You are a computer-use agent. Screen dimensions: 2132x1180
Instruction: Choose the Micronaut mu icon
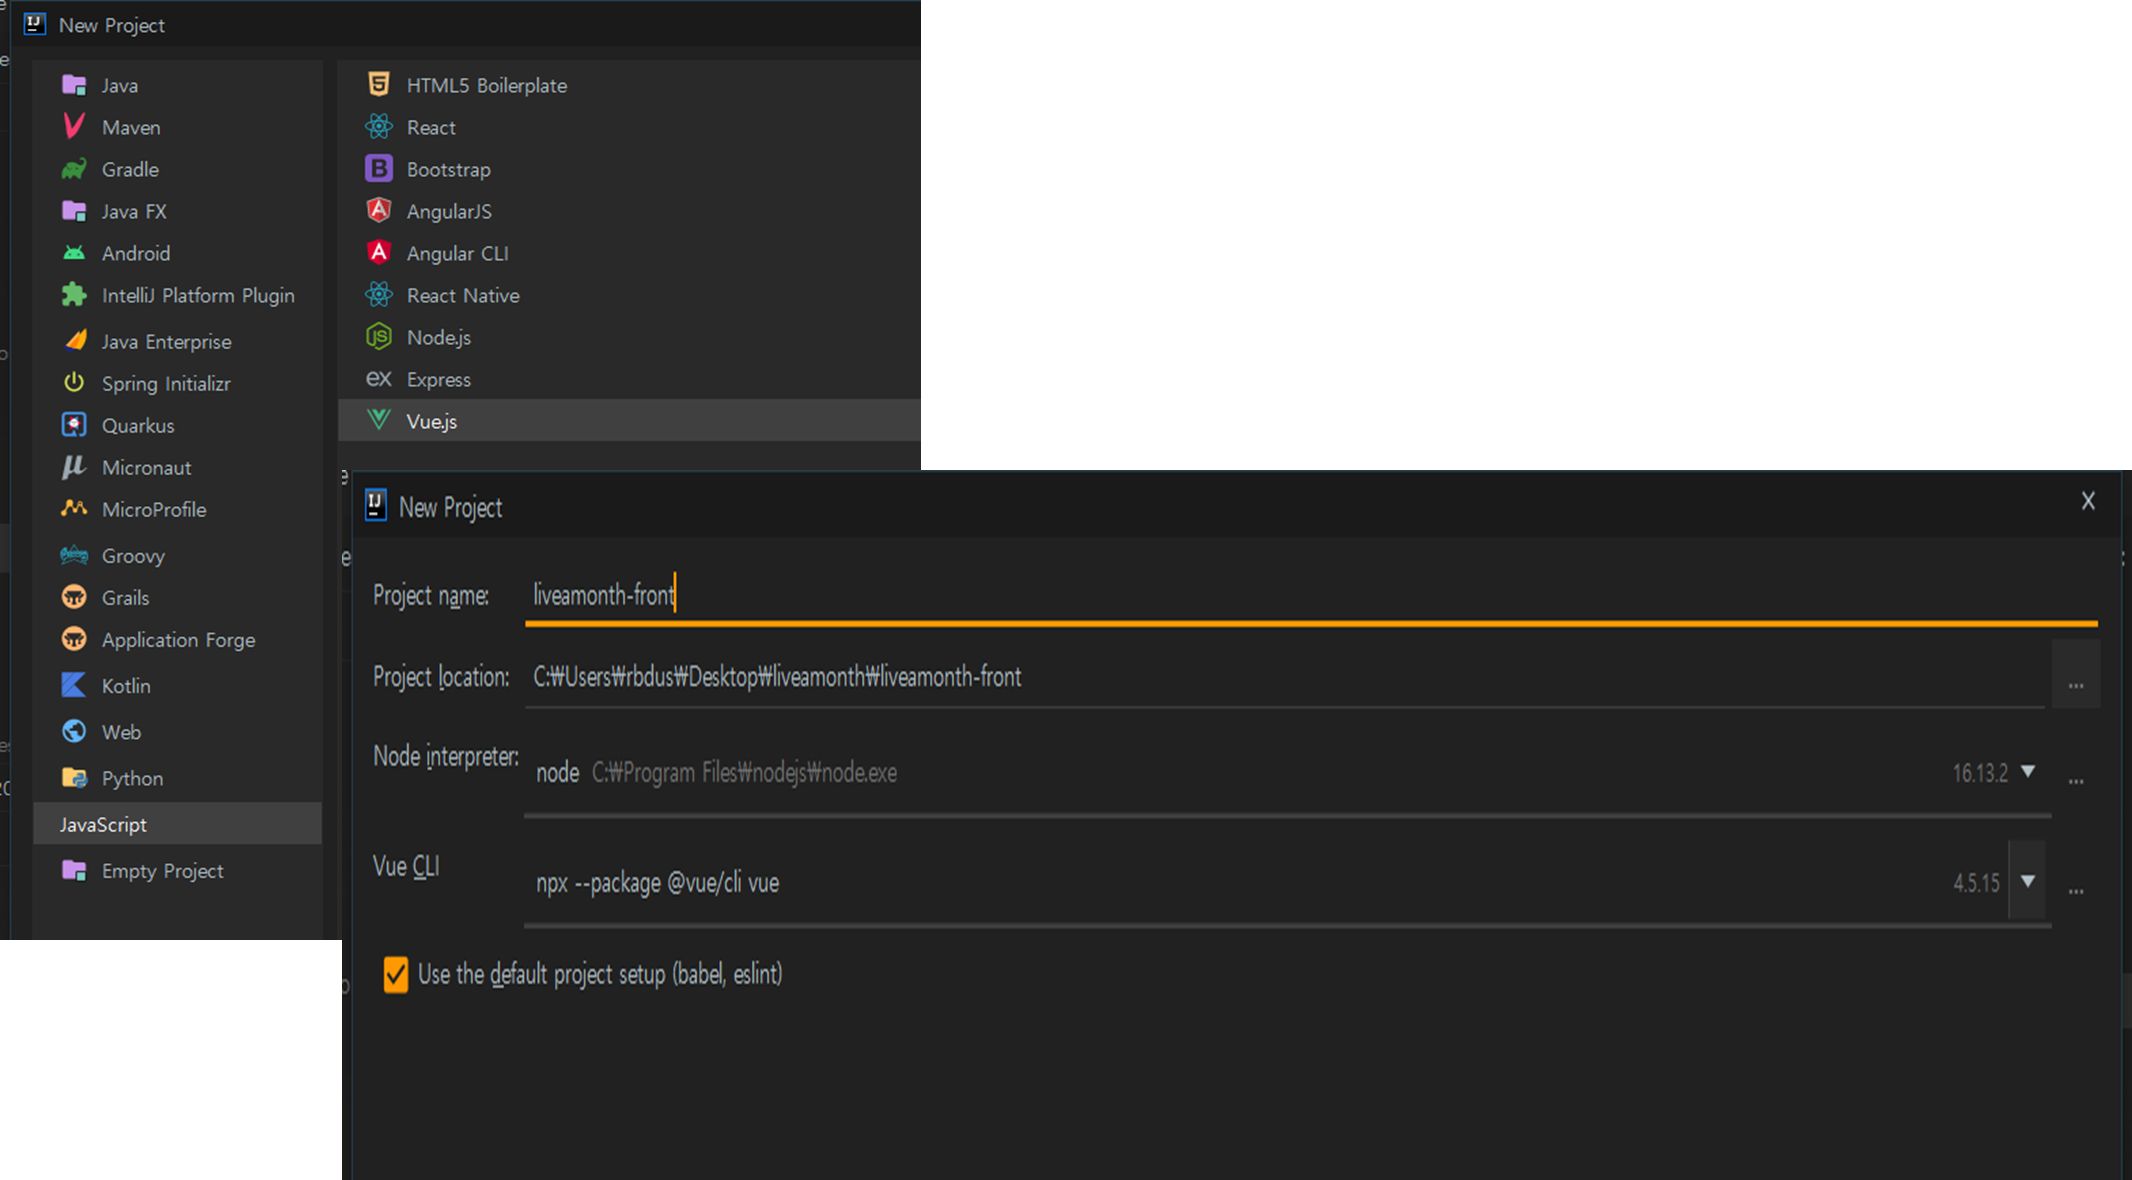(74, 467)
